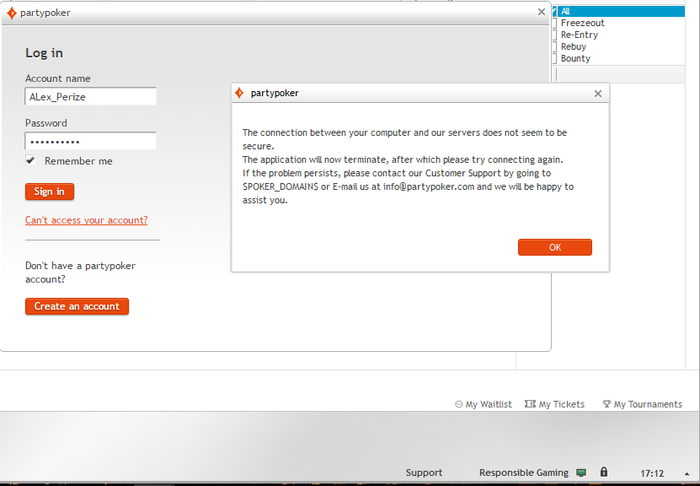
Task: Open Responsible Gaming
Action: (x=524, y=473)
